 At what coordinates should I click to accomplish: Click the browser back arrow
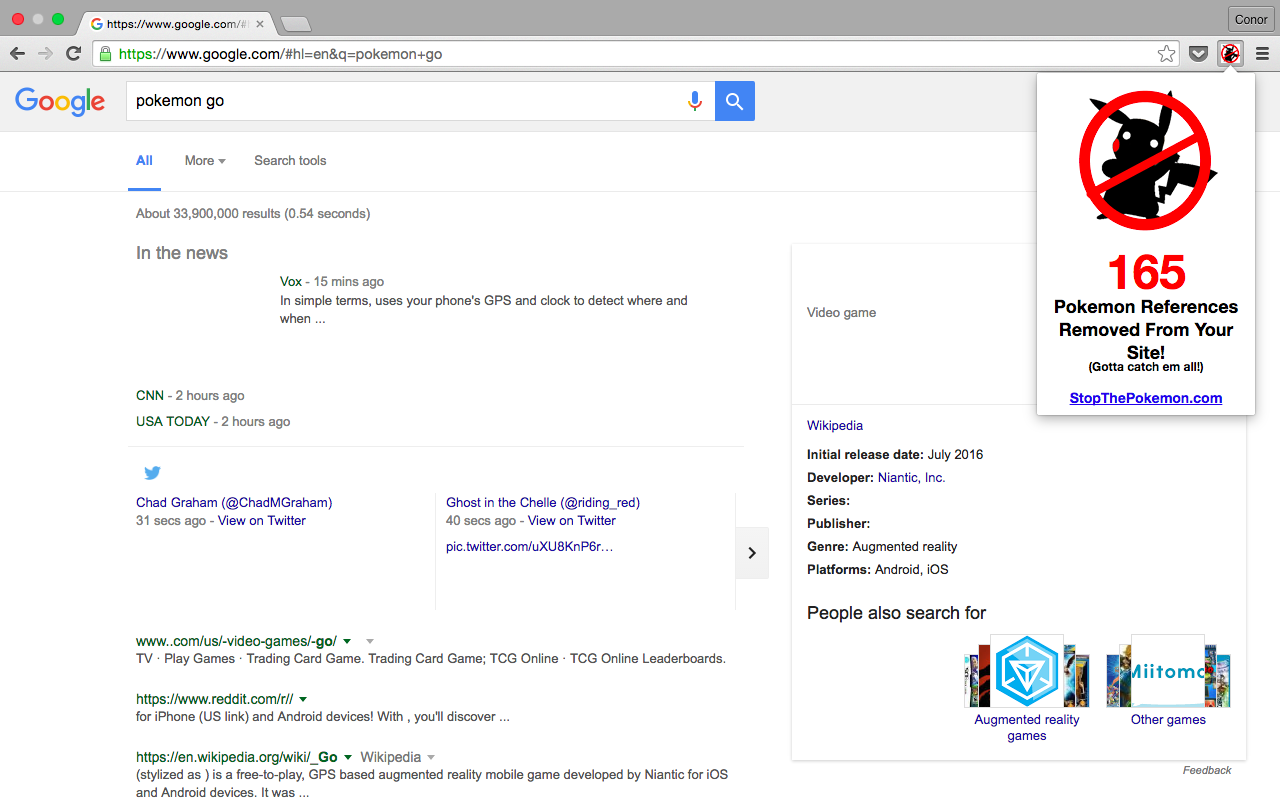click(17, 54)
